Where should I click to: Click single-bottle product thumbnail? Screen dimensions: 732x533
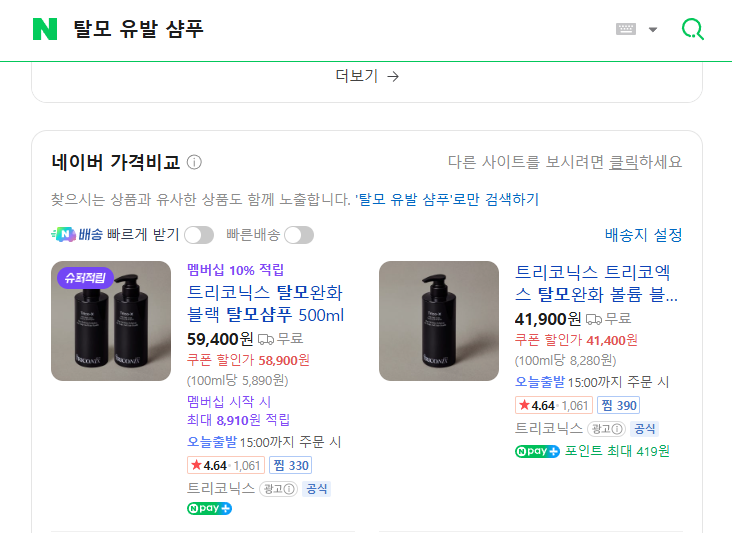pos(439,321)
